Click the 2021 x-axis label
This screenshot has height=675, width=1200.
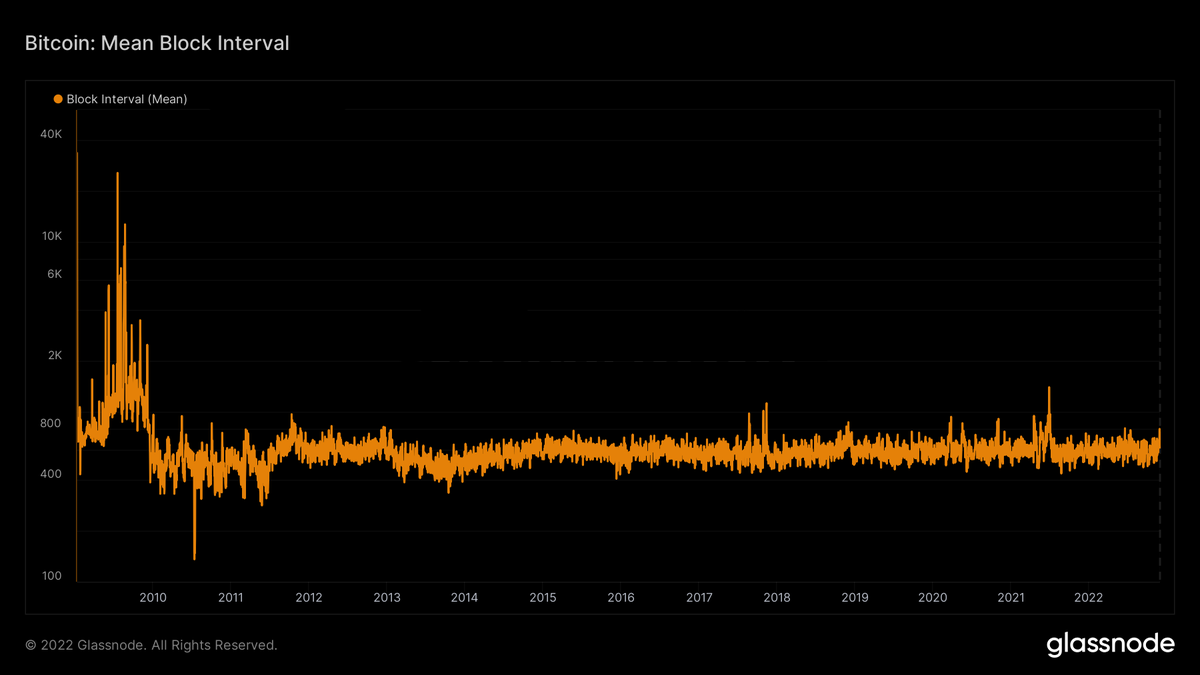[1011, 598]
